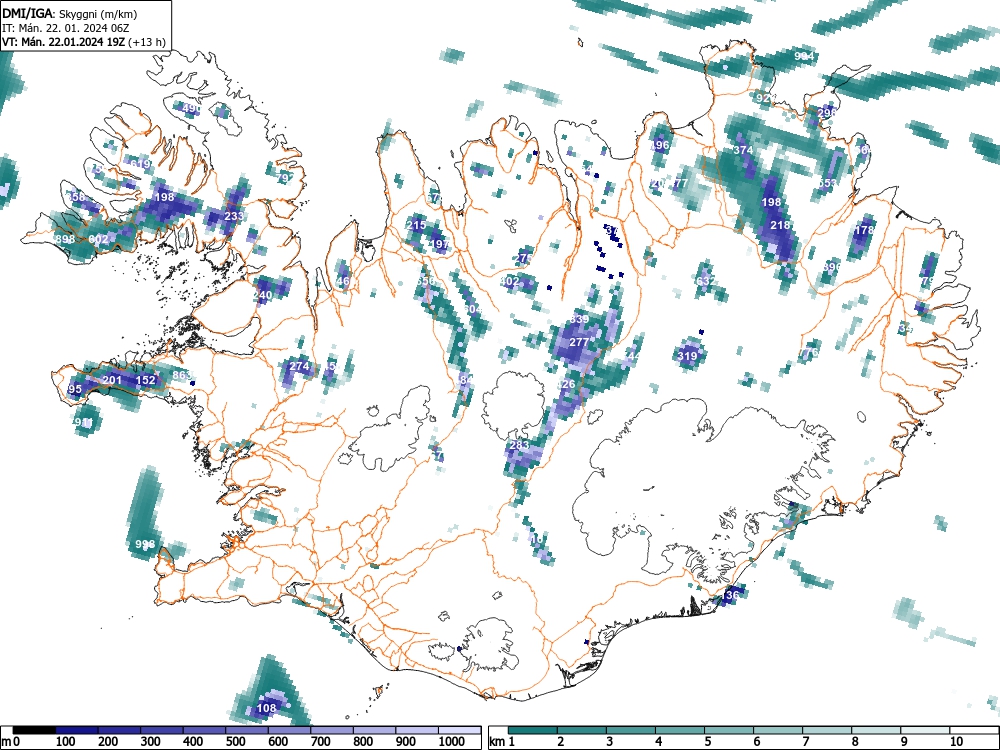This screenshot has width=1000, height=750.
Task: Select the 5–6 km teal legend swatch
Action: pos(729,730)
